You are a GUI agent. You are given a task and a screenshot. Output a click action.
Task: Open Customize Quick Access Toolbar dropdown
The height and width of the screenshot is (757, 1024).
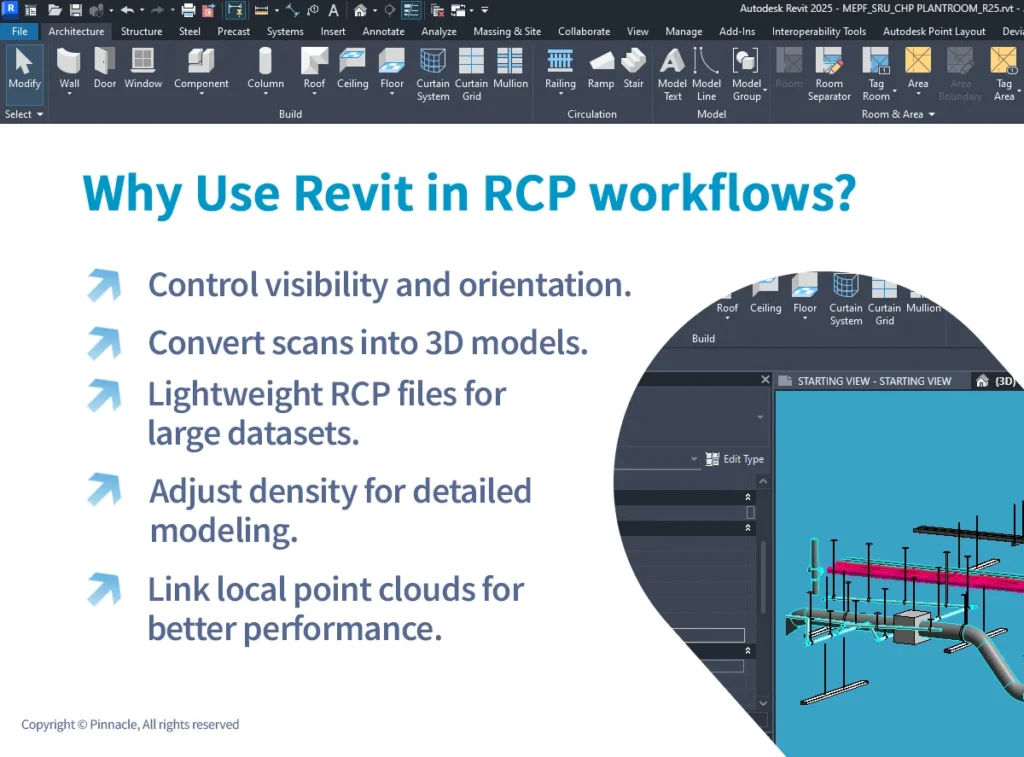485,10
